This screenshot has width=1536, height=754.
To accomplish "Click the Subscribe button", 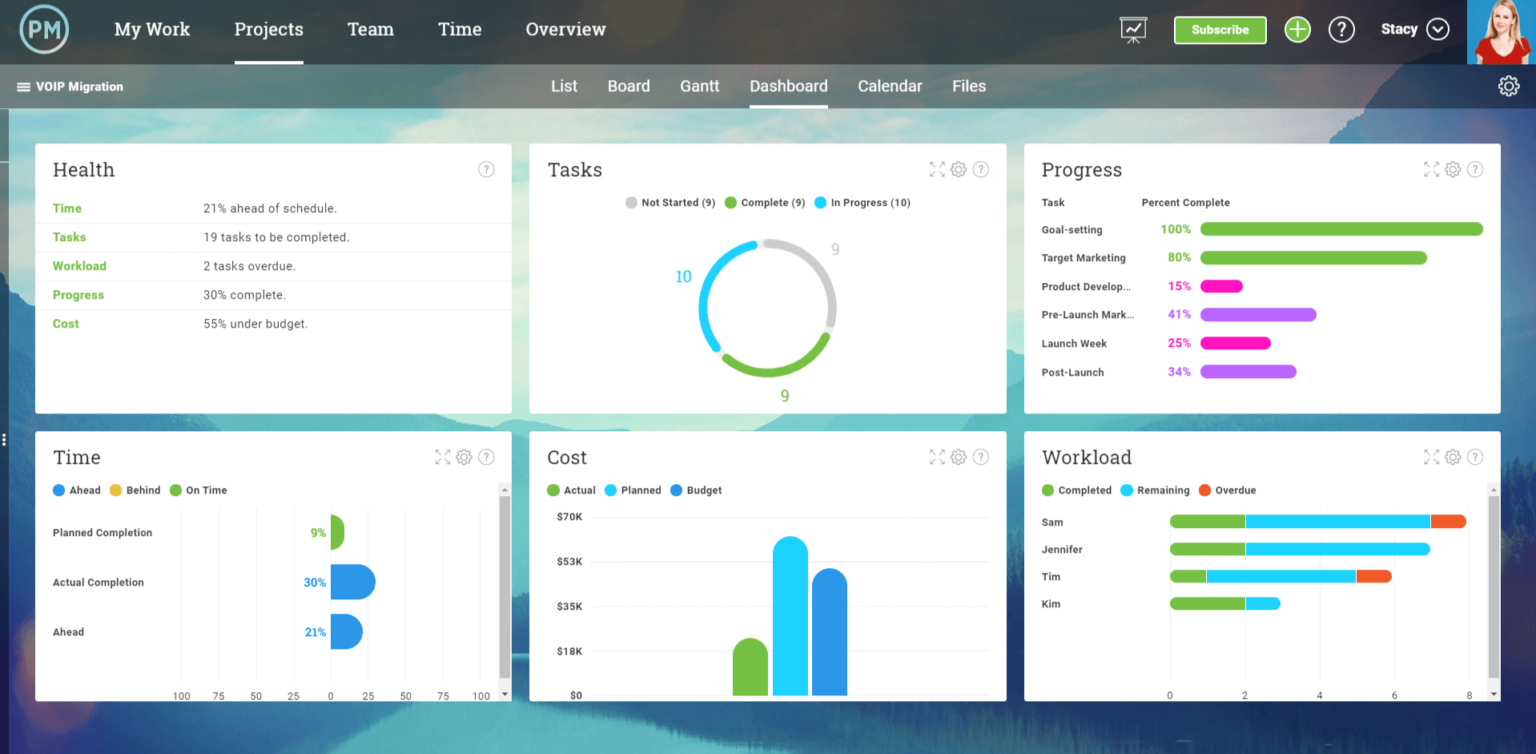I will (1220, 30).
